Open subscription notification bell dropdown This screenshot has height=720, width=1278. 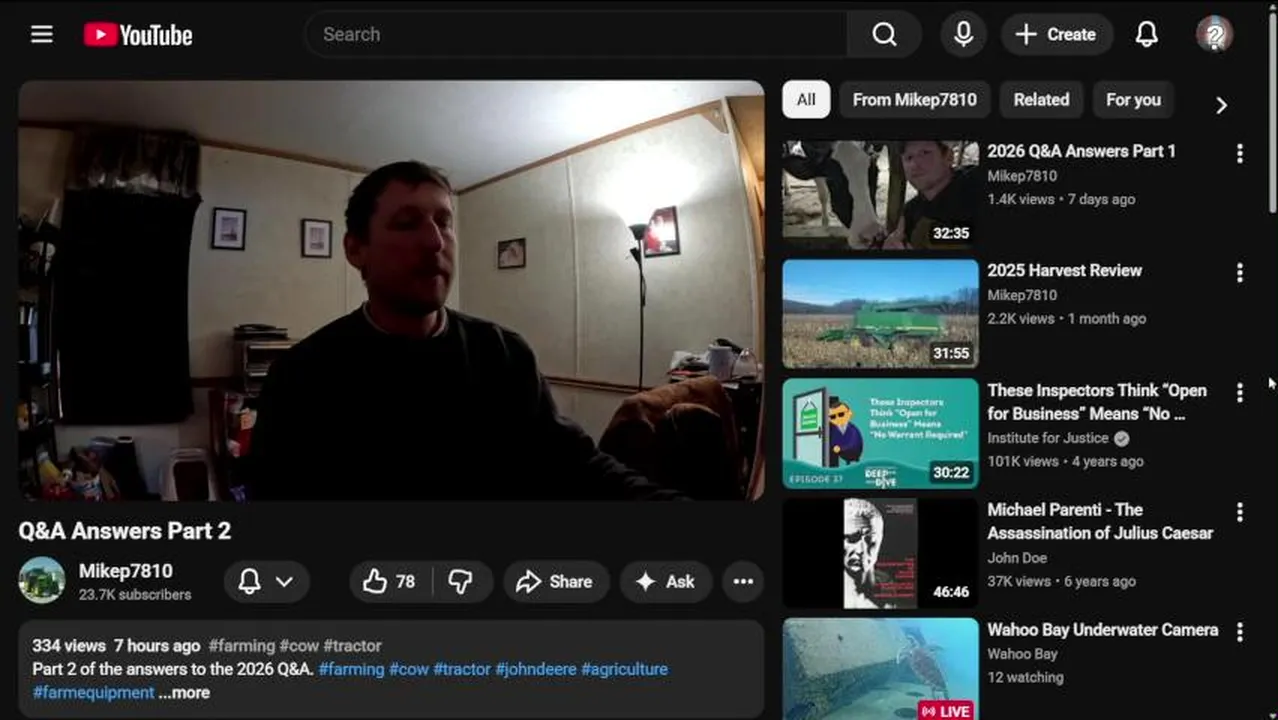tap(266, 581)
